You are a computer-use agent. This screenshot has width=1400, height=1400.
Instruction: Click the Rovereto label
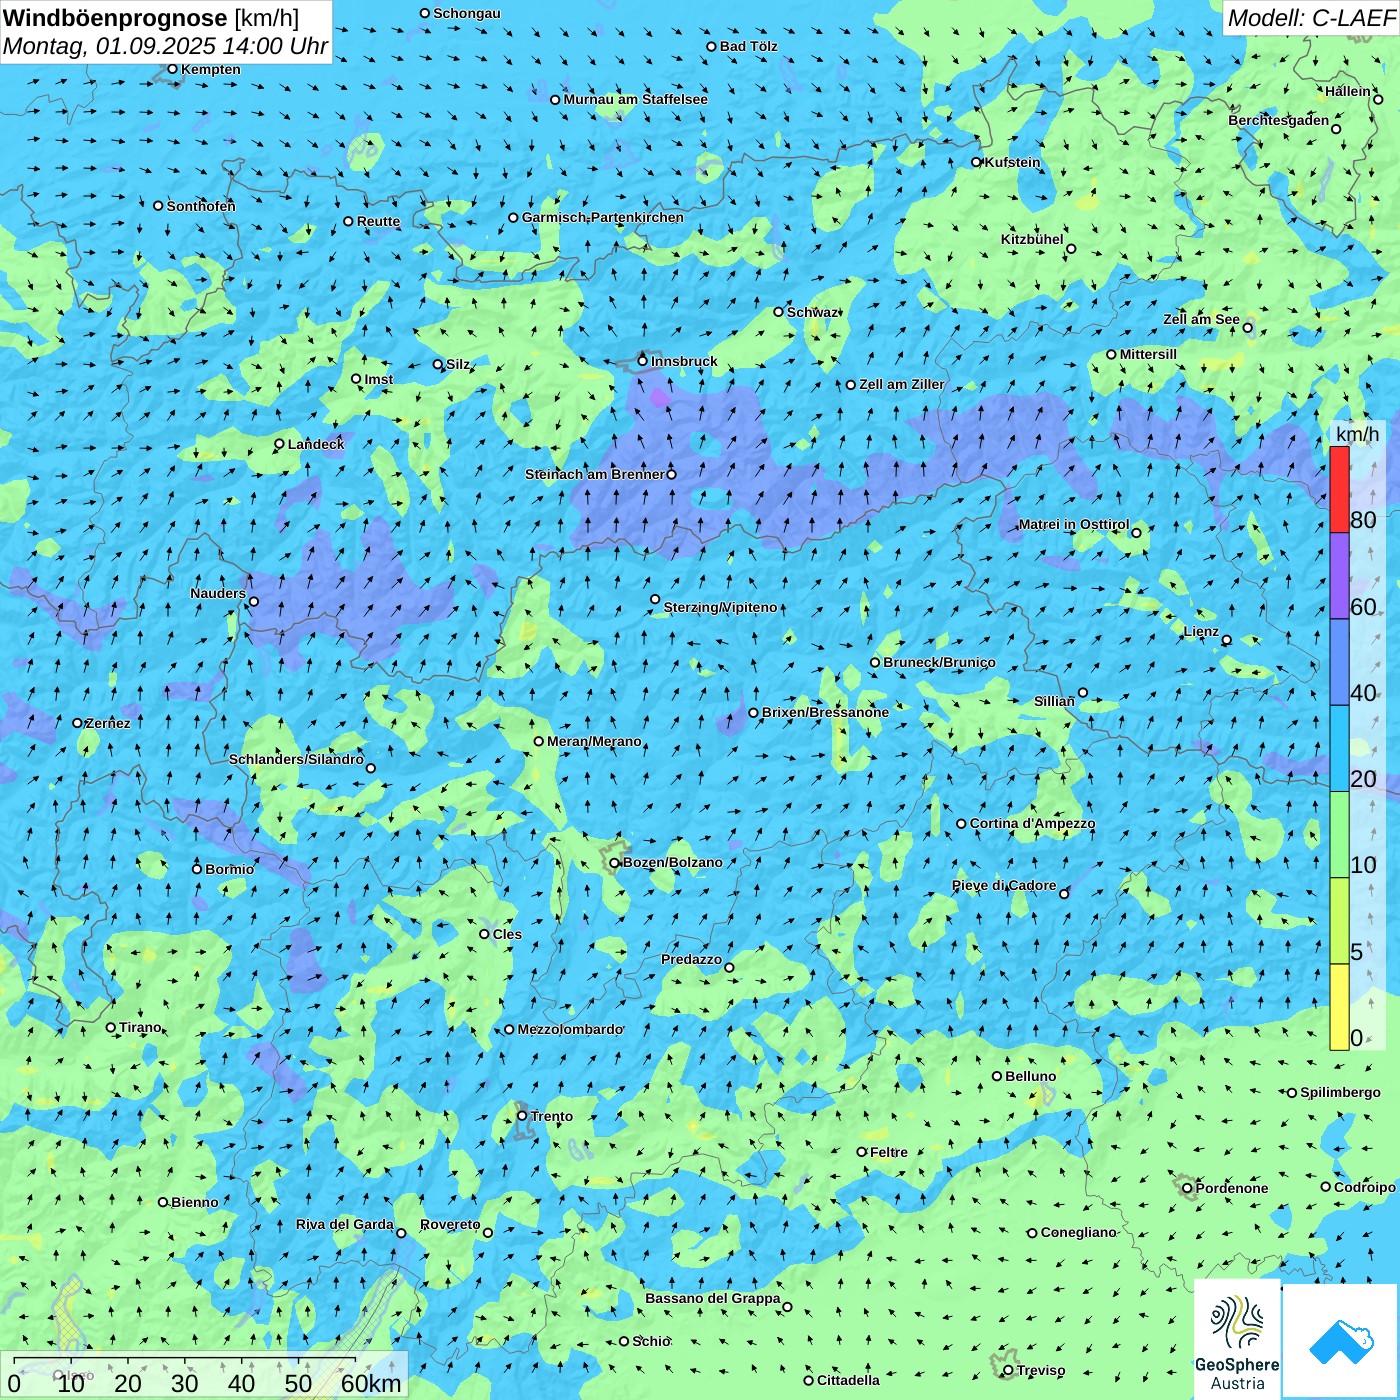point(450,1224)
